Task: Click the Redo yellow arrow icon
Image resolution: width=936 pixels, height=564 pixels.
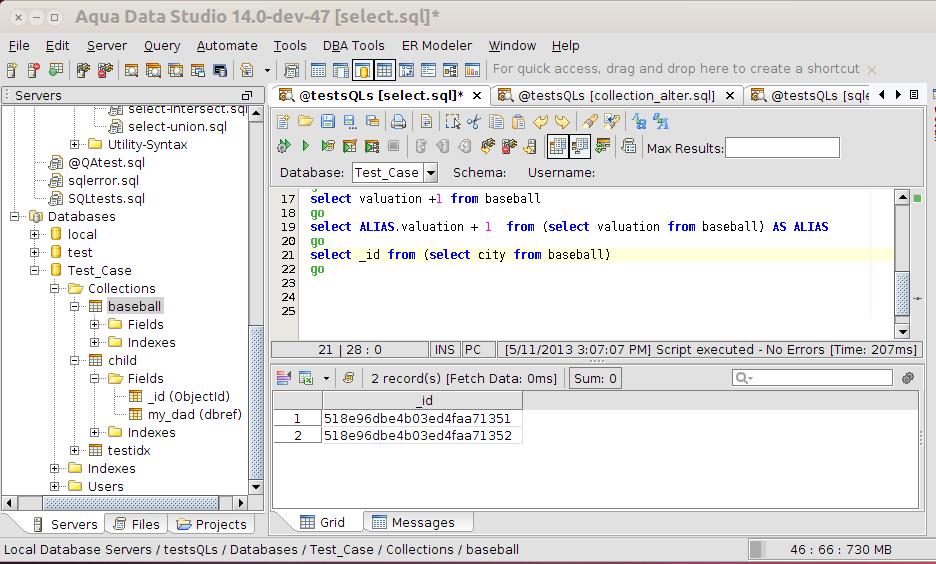Action: (562, 122)
